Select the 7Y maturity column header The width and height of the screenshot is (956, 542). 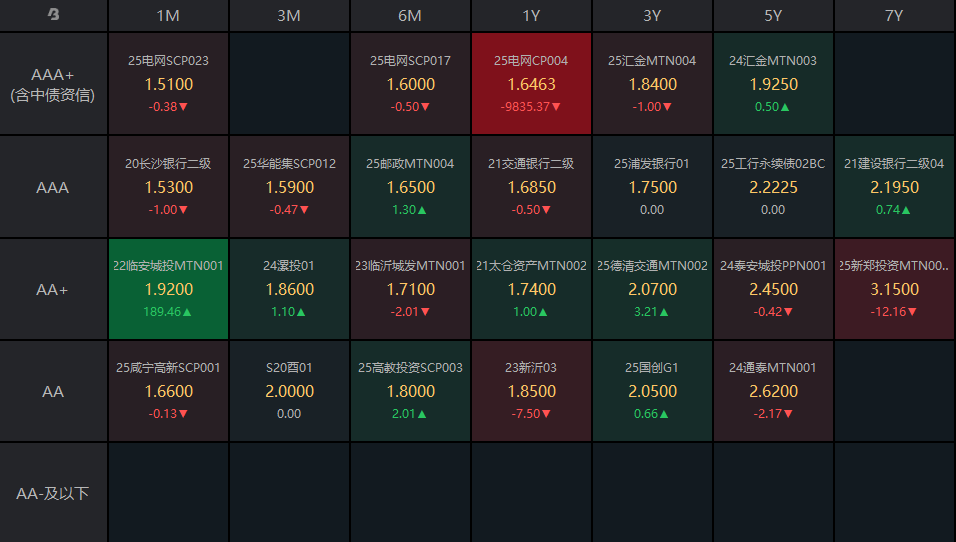(894, 15)
